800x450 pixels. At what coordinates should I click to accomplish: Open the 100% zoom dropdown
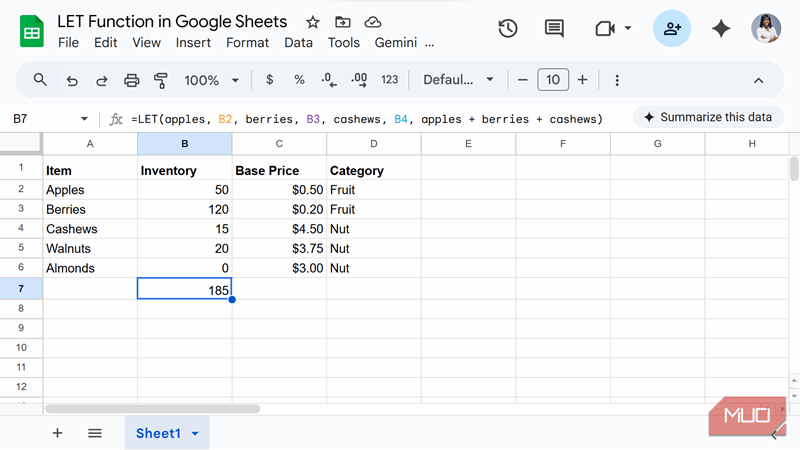click(x=211, y=80)
